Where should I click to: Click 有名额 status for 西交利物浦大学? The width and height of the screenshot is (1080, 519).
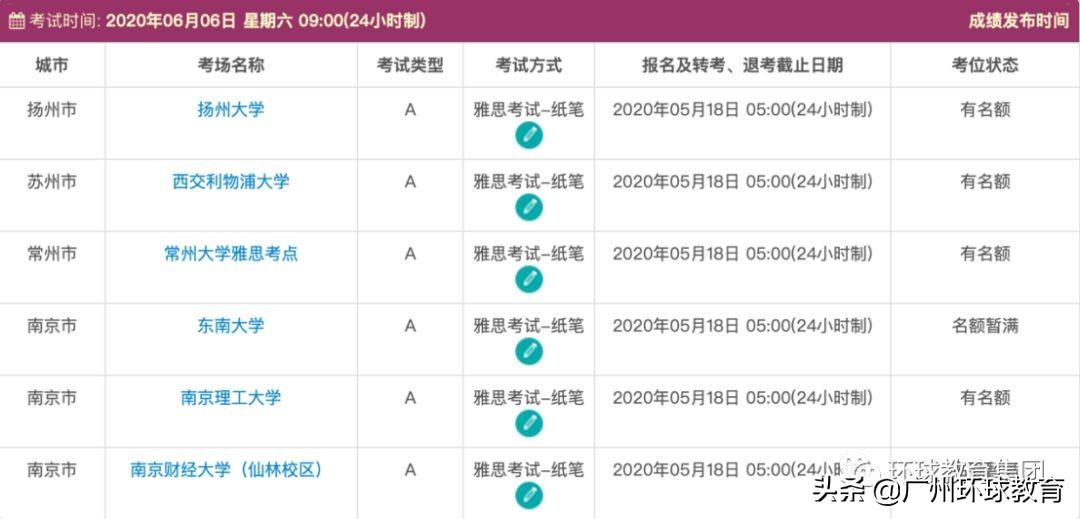(985, 182)
